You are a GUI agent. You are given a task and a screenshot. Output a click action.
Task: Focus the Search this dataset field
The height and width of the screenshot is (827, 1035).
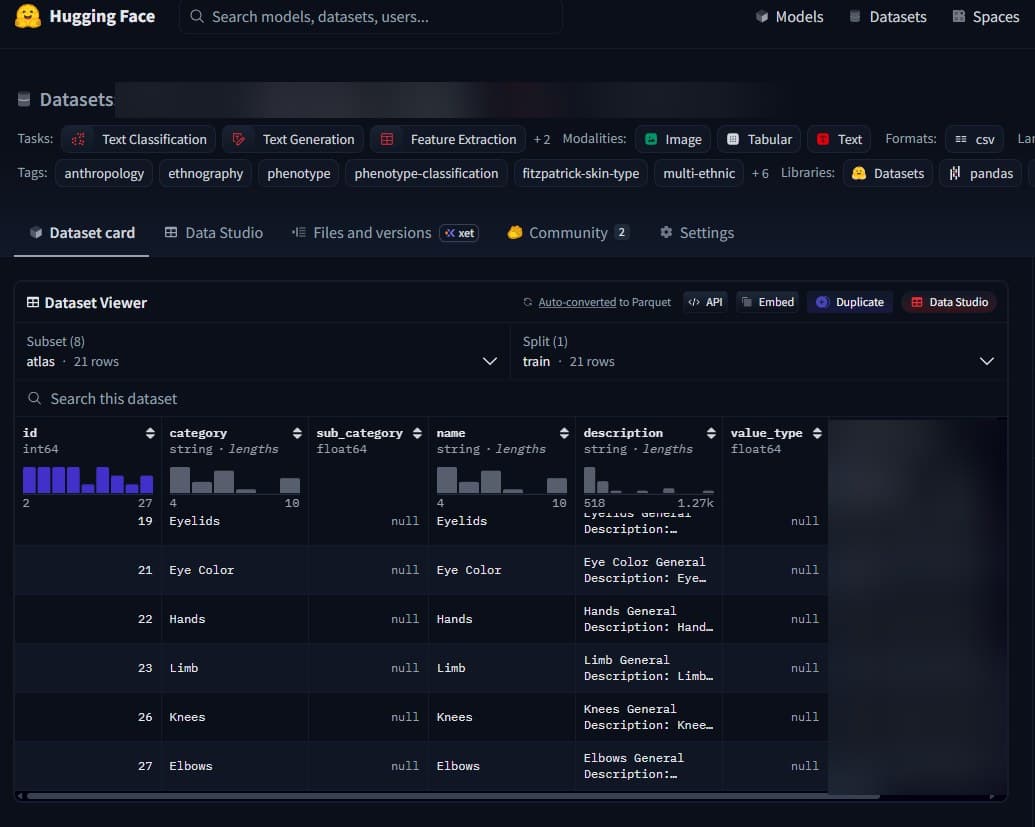coord(511,399)
